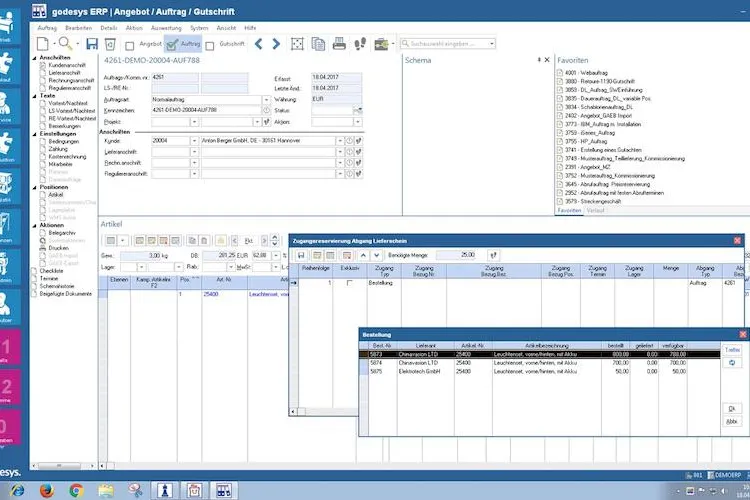Click footprints icon next to Projekt field
Screen dimensions: 750x500
pyautogui.click(x=266, y=122)
